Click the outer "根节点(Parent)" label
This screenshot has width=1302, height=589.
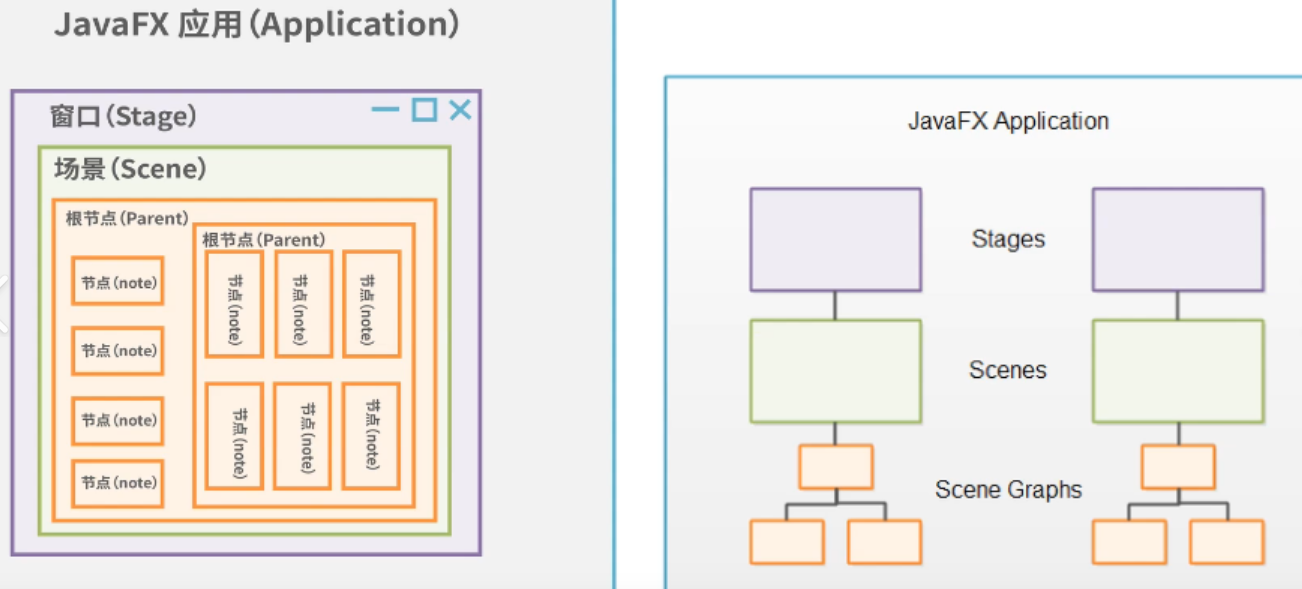coord(127,218)
